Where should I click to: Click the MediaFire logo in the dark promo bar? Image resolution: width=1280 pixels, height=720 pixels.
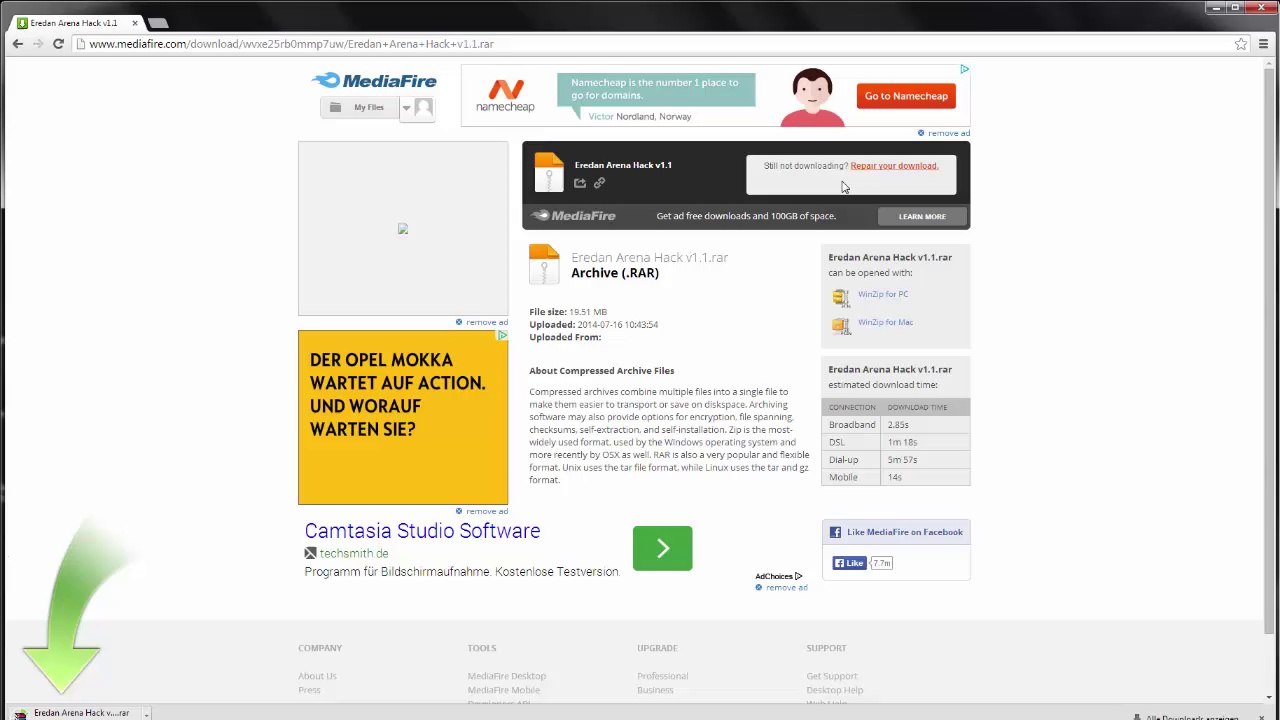click(x=573, y=216)
